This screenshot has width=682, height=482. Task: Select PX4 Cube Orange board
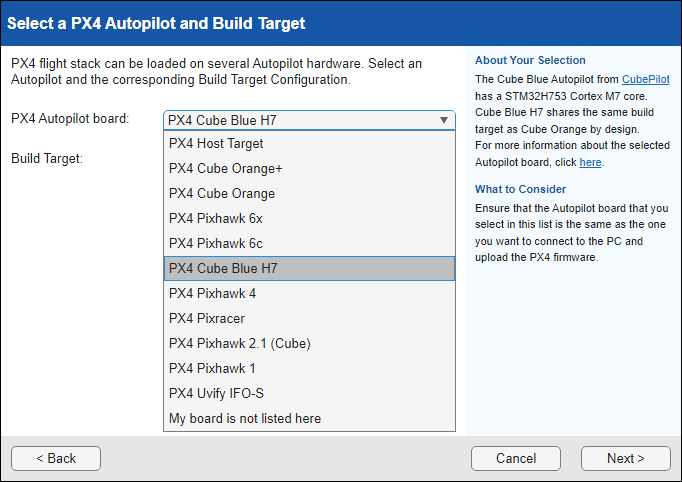[221, 193]
